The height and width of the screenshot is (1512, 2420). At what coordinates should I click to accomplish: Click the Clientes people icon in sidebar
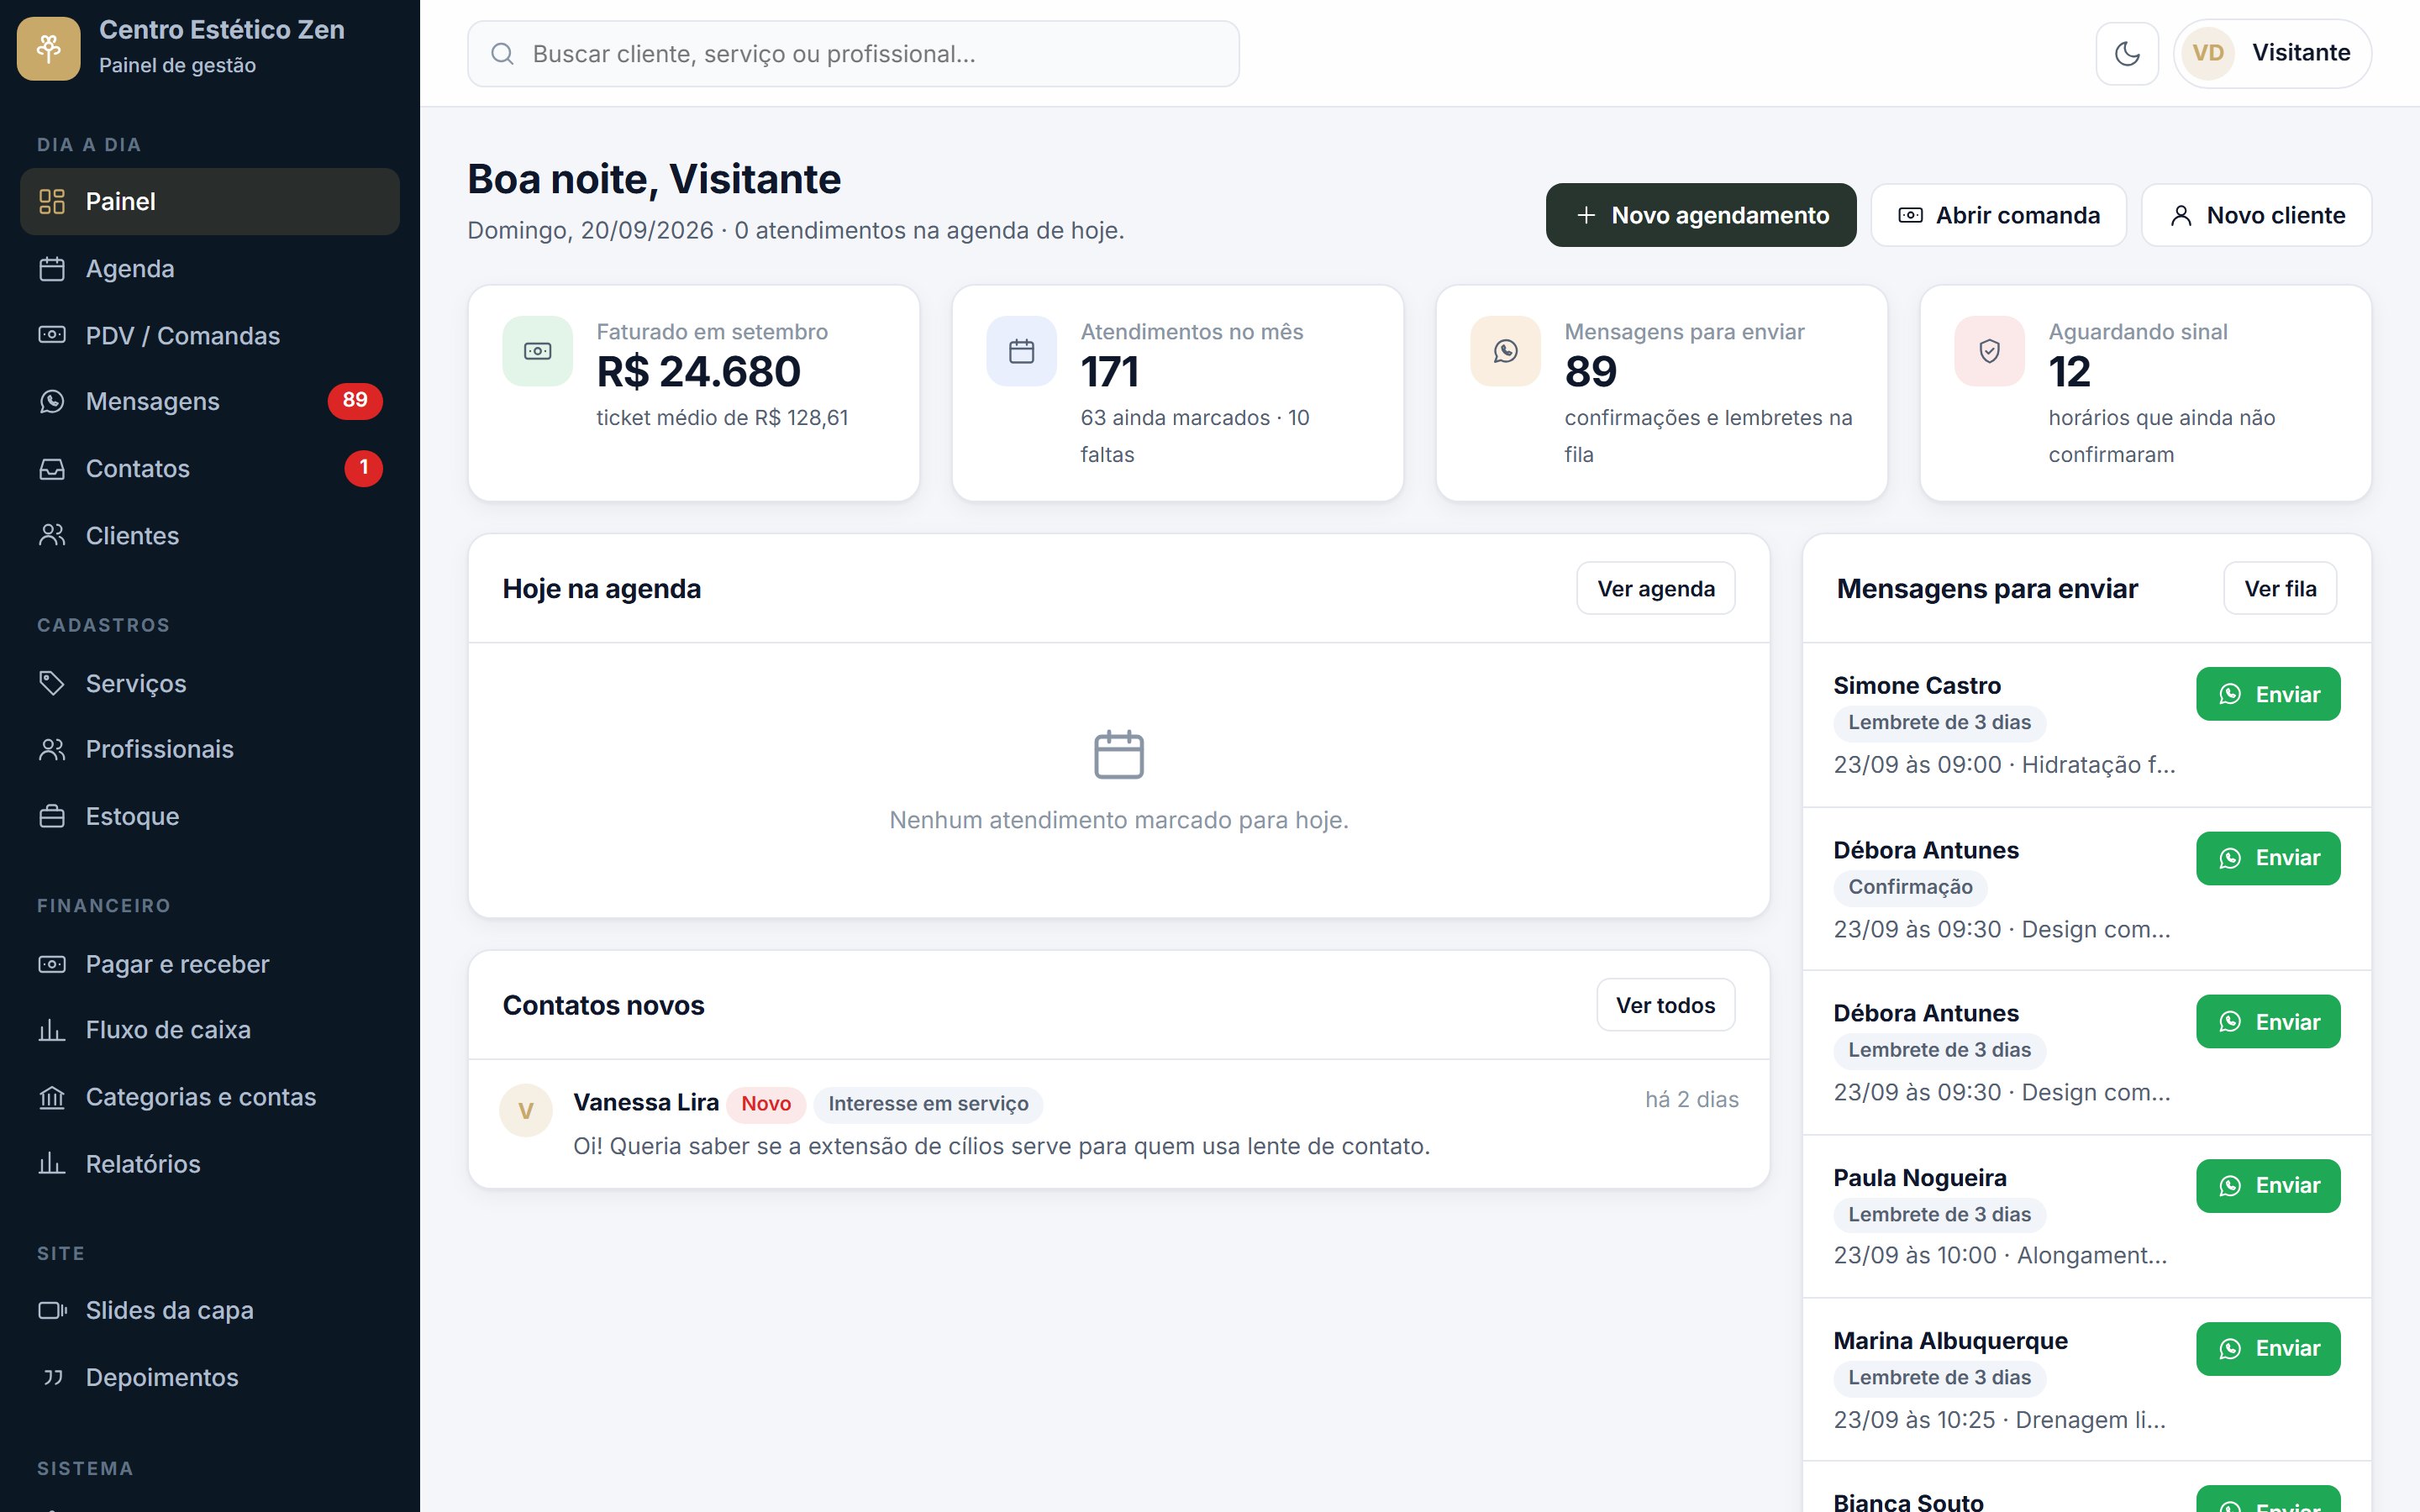(52, 535)
